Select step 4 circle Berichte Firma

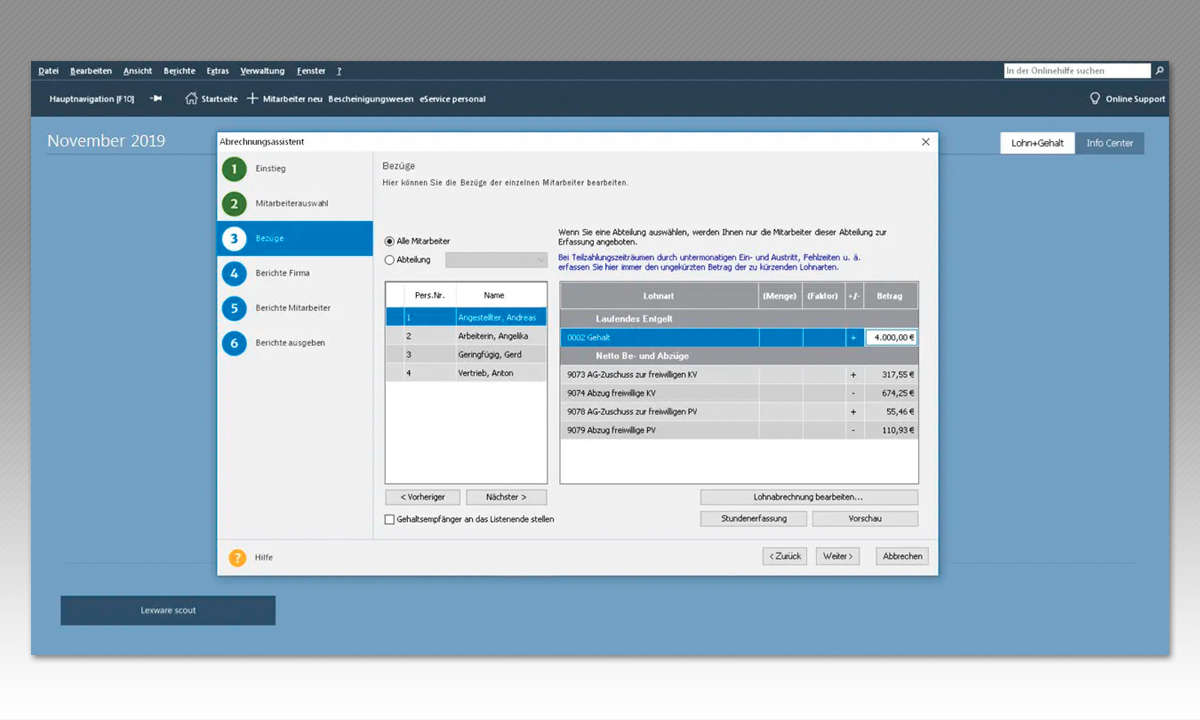click(x=234, y=273)
